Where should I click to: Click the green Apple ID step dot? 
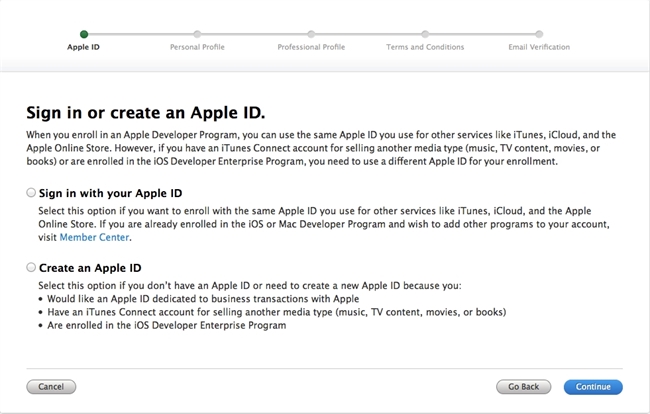pos(83,33)
